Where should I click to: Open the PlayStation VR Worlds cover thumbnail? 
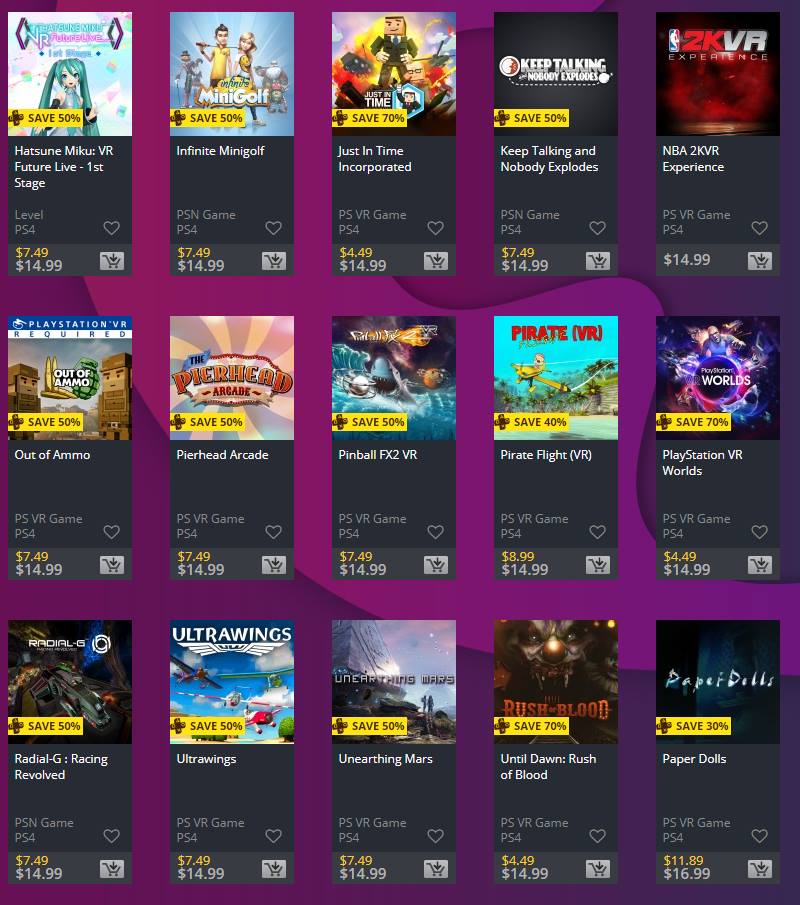click(718, 378)
